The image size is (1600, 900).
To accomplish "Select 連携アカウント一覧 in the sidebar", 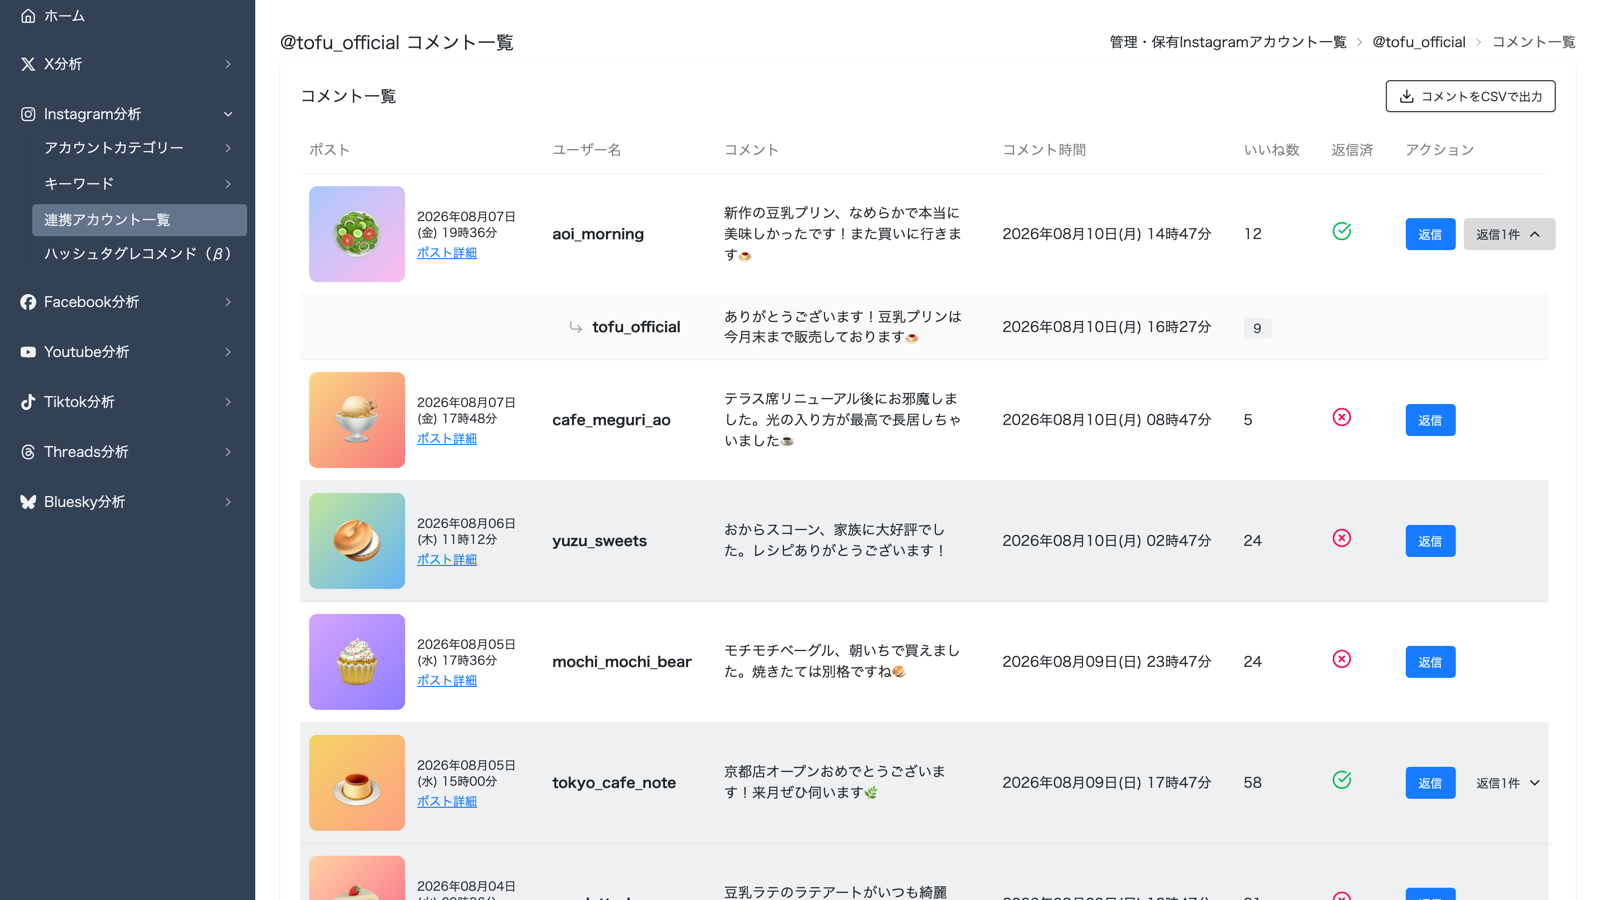I will tap(139, 220).
